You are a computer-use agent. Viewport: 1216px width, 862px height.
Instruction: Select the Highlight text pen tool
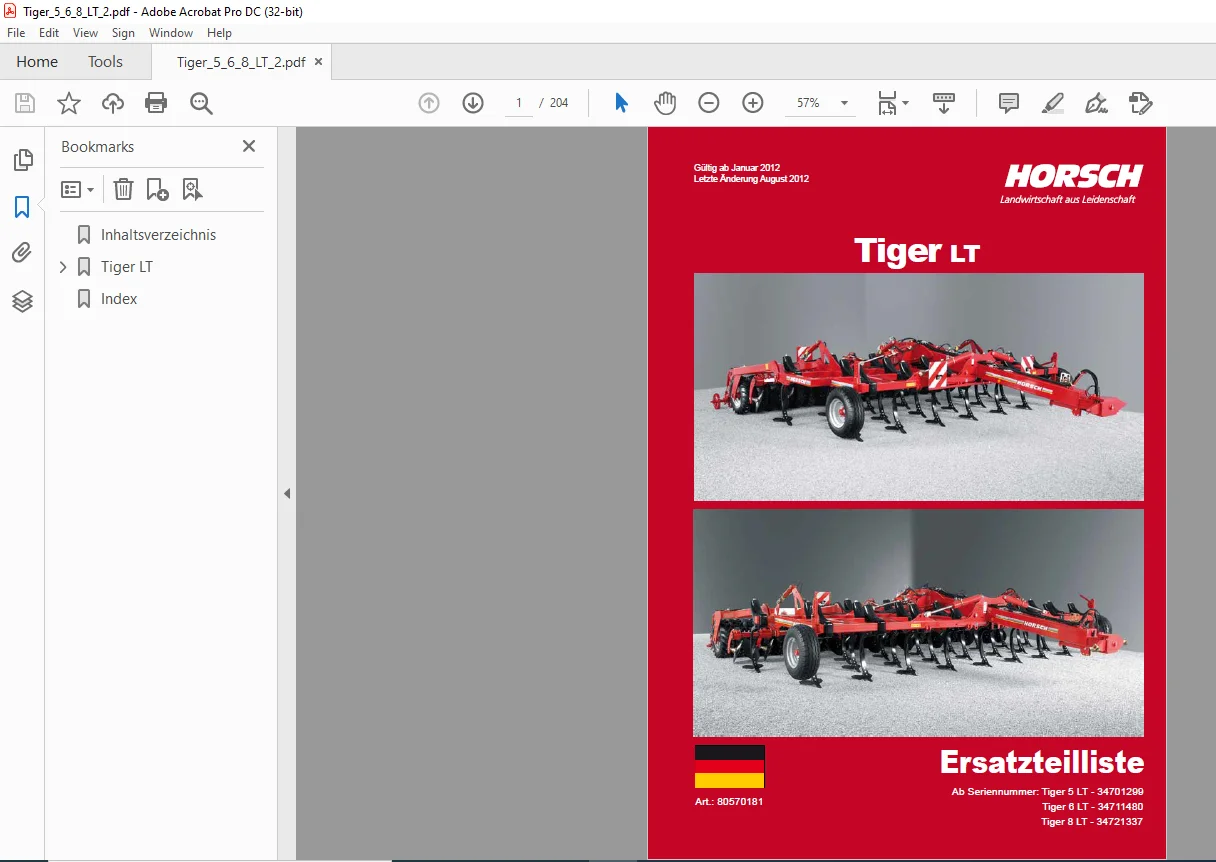1052,103
